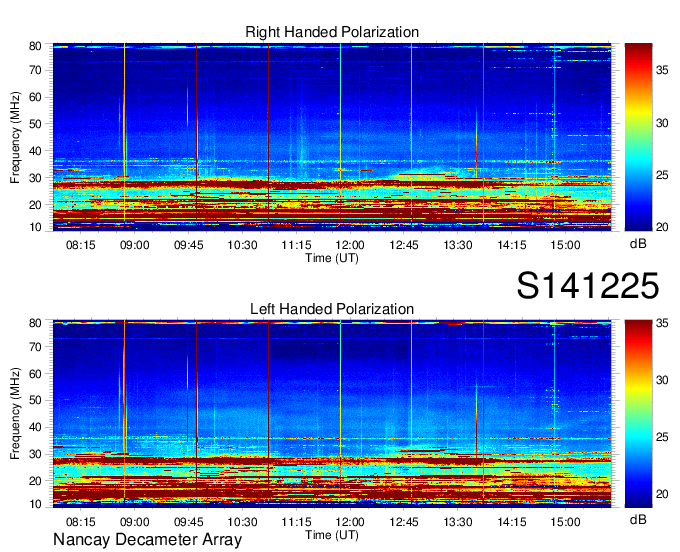
Task: Click the left-handed plot color scale bar
Action: point(638,414)
